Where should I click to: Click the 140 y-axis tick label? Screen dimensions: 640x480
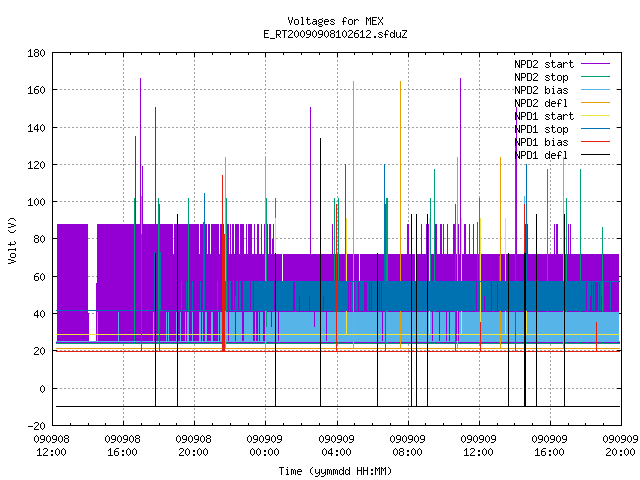click(36, 128)
